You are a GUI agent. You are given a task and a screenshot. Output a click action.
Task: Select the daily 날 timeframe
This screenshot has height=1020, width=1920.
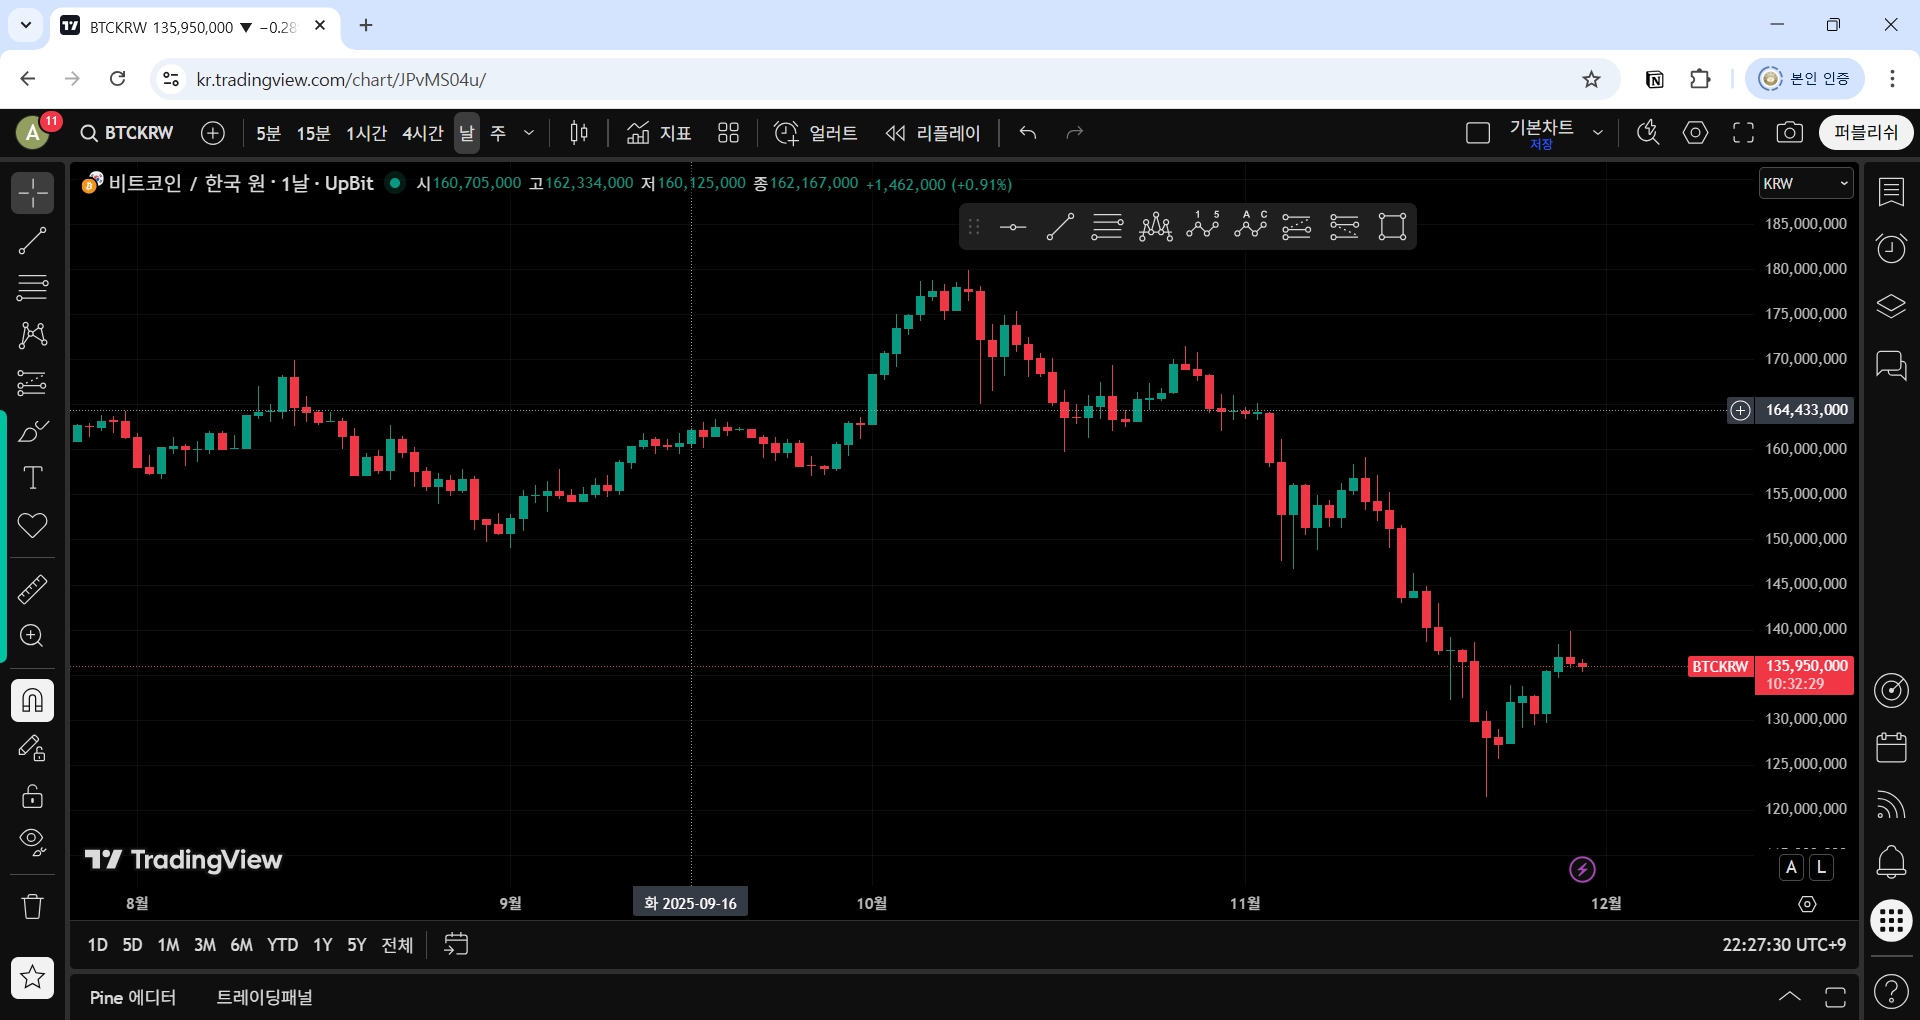467,133
